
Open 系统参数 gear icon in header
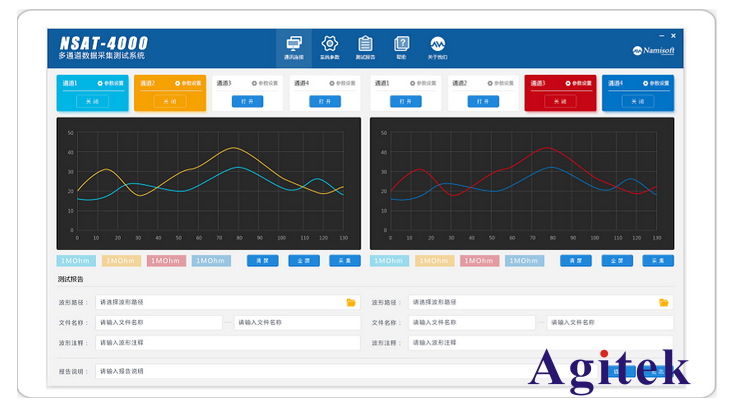[329, 45]
